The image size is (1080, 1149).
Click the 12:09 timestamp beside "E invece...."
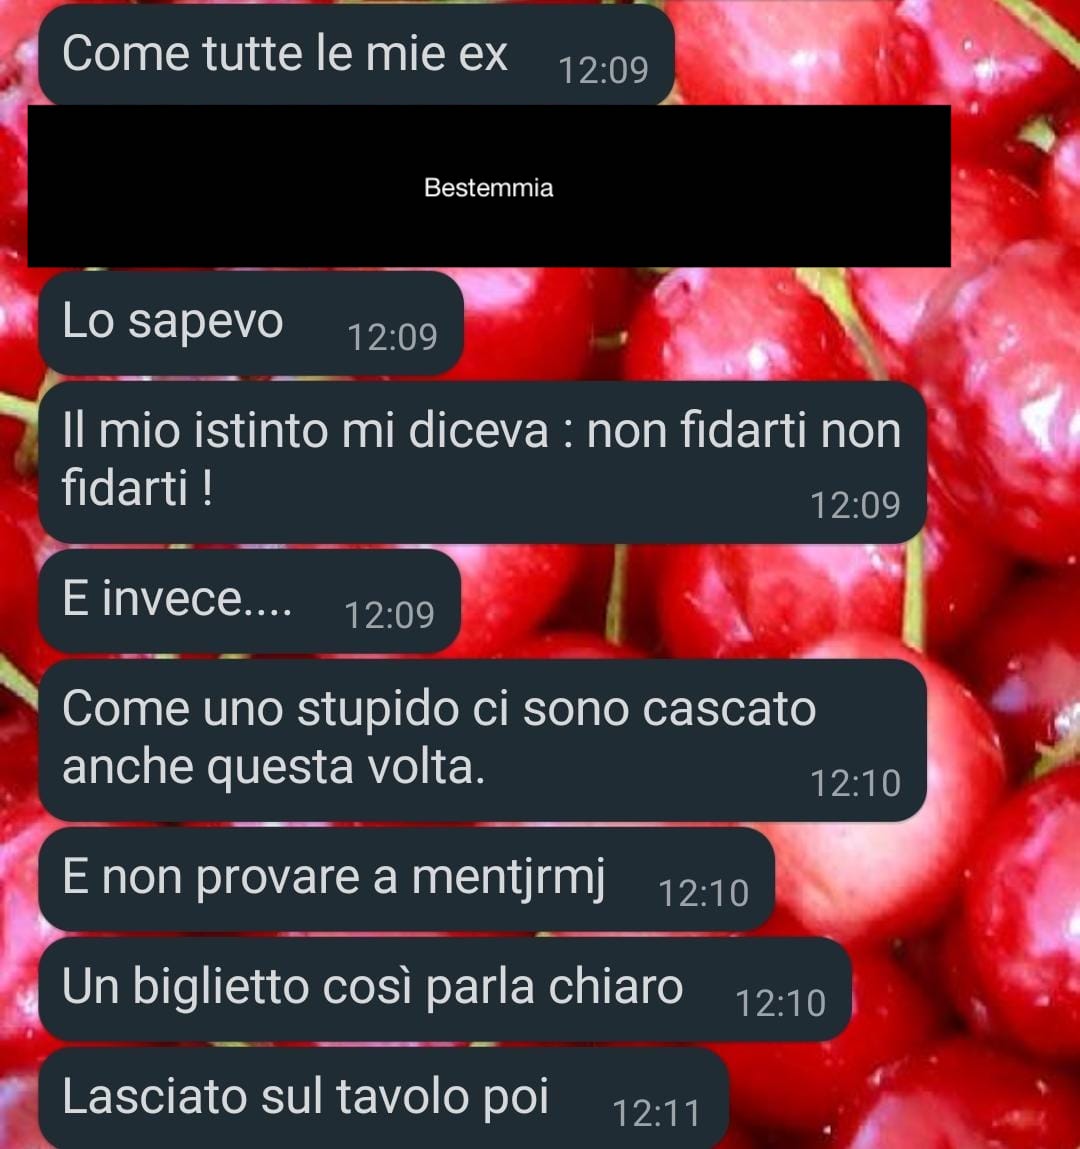point(389,616)
